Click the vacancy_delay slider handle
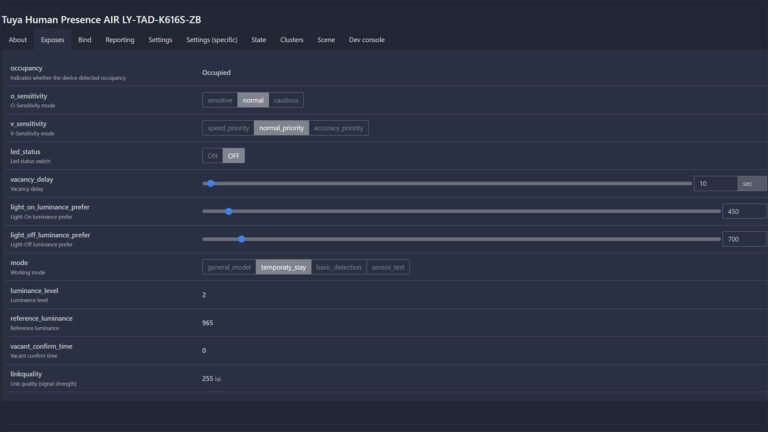 click(x=210, y=184)
